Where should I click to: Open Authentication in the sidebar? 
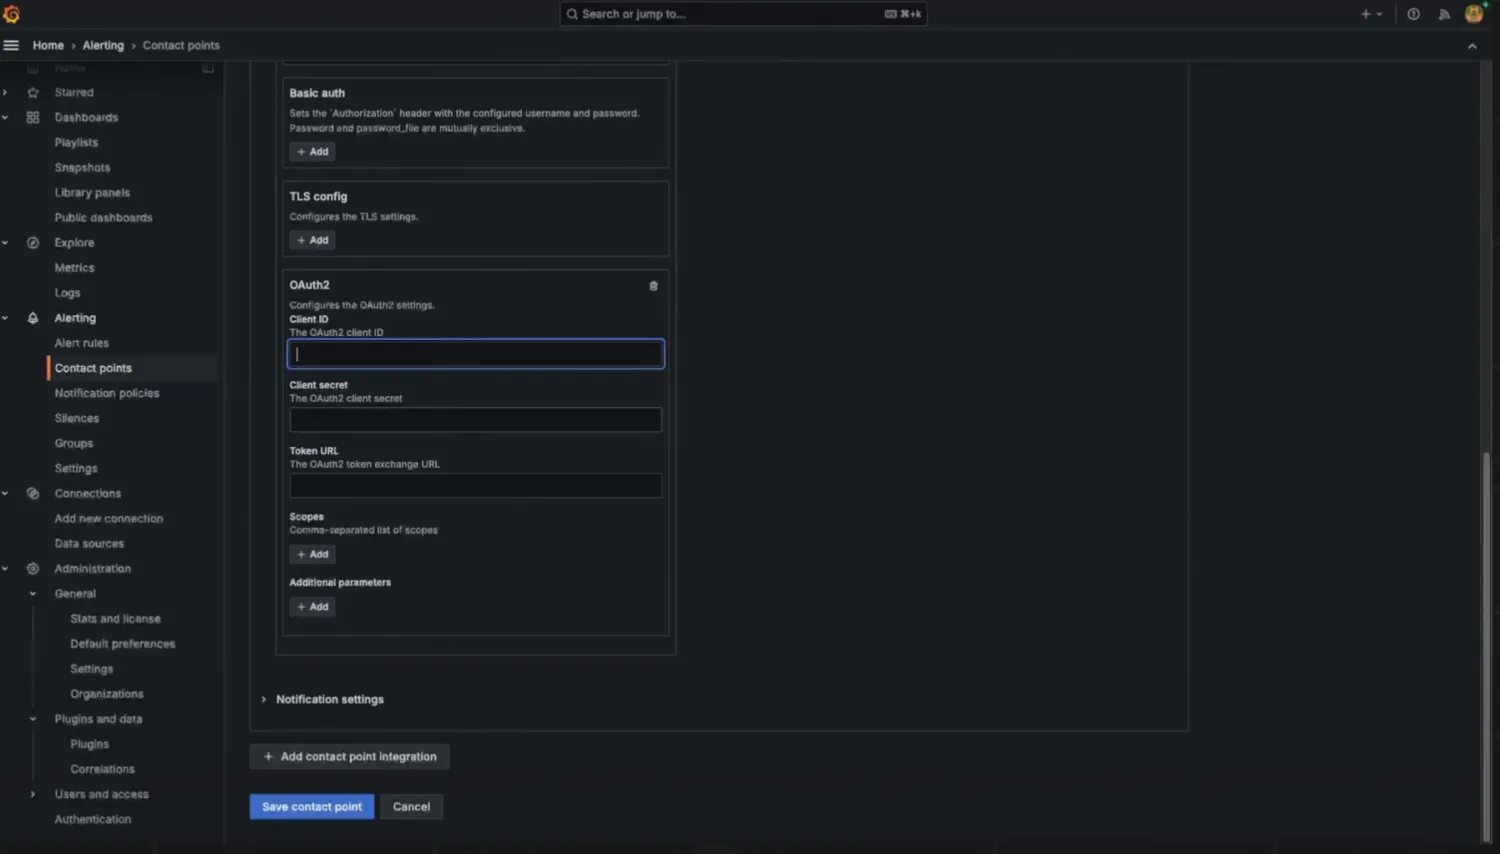[x=92, y=819]
